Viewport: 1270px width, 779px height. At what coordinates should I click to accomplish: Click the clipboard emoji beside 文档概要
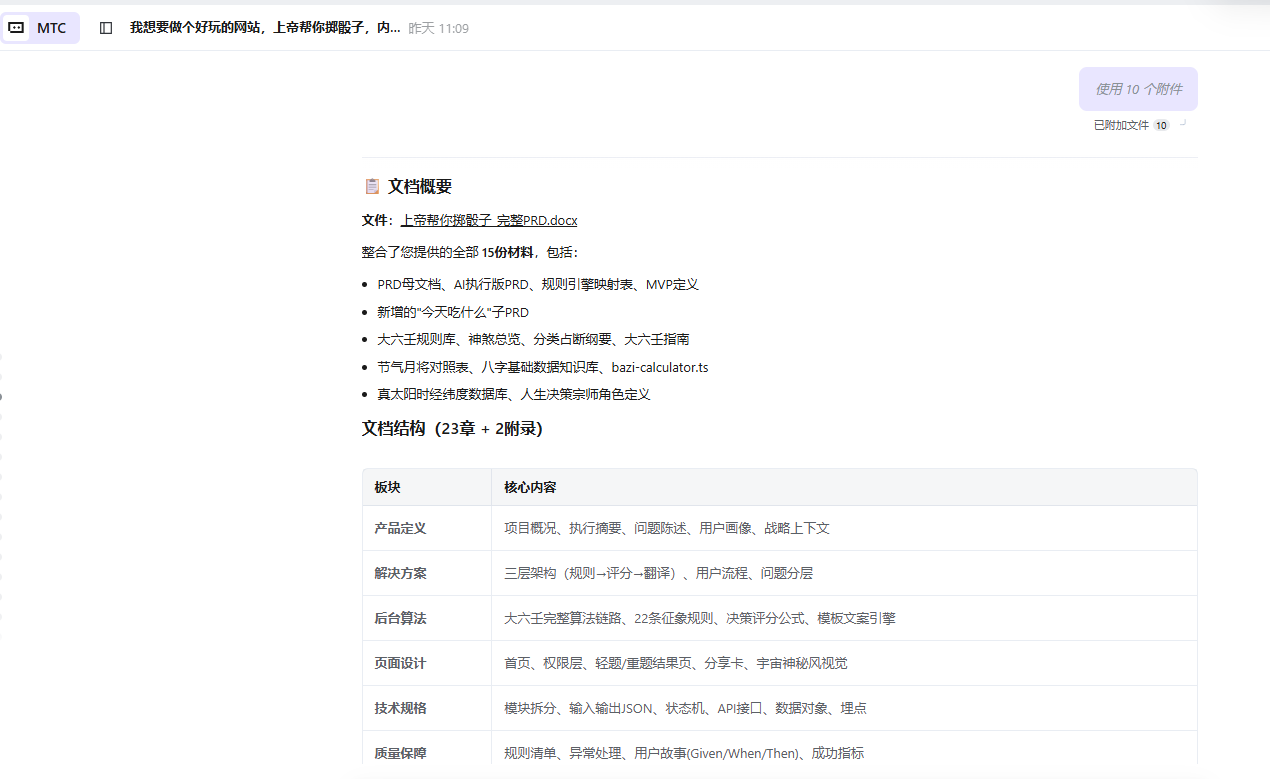pyautogui.click(x=371, y=186)
